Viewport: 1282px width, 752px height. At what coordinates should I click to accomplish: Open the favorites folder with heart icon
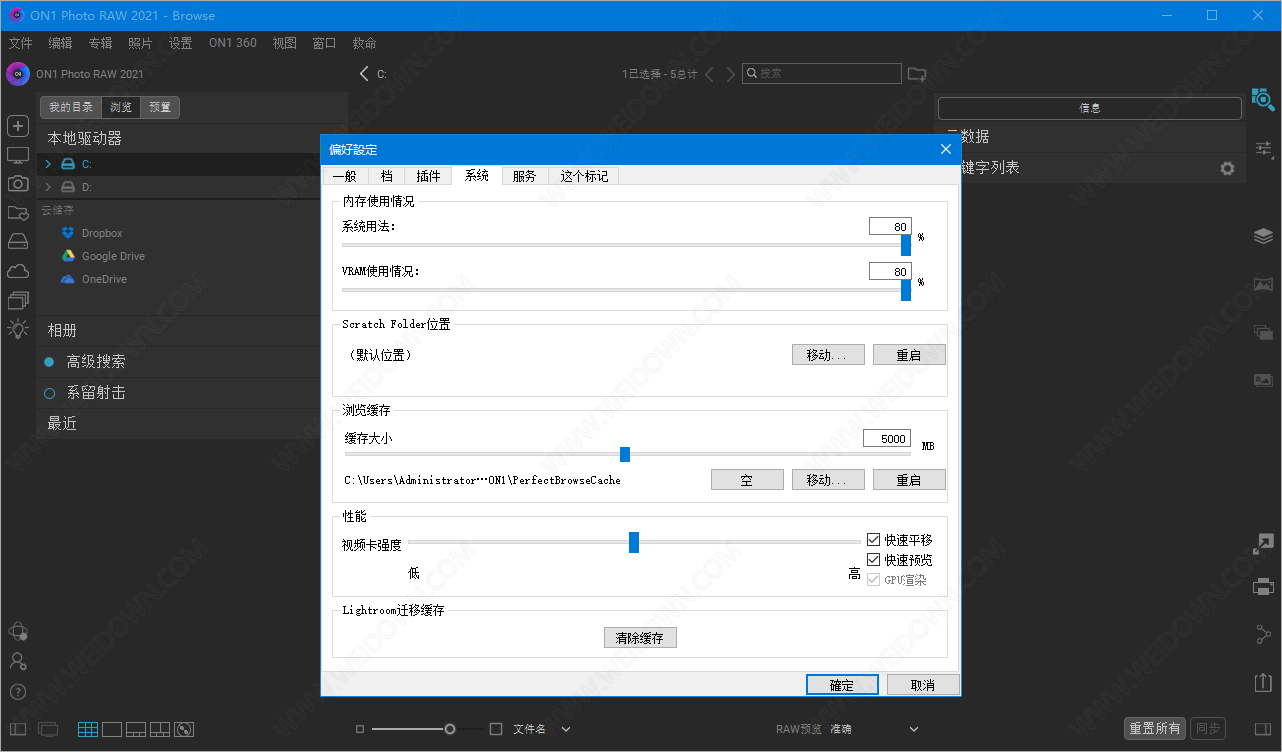click(18, 212)
